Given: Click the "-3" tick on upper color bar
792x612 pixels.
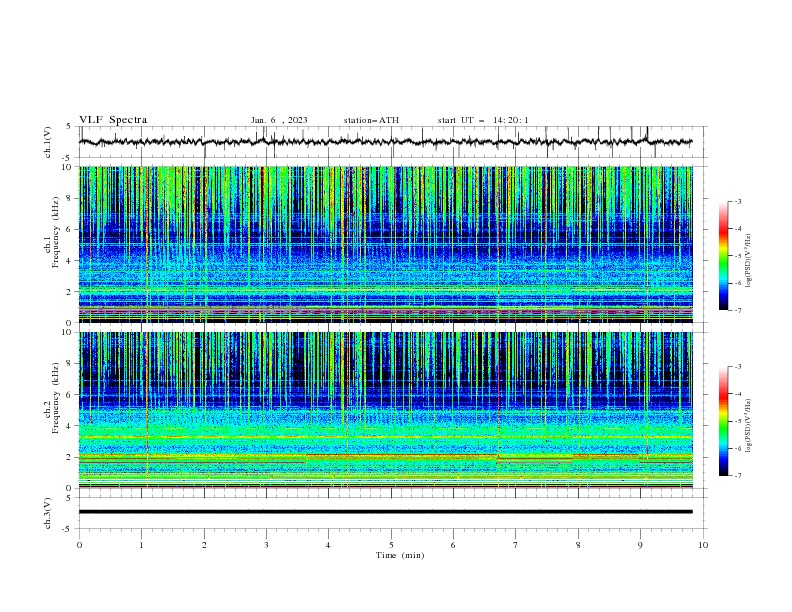Looking at the screenshot, I should 738,201.
